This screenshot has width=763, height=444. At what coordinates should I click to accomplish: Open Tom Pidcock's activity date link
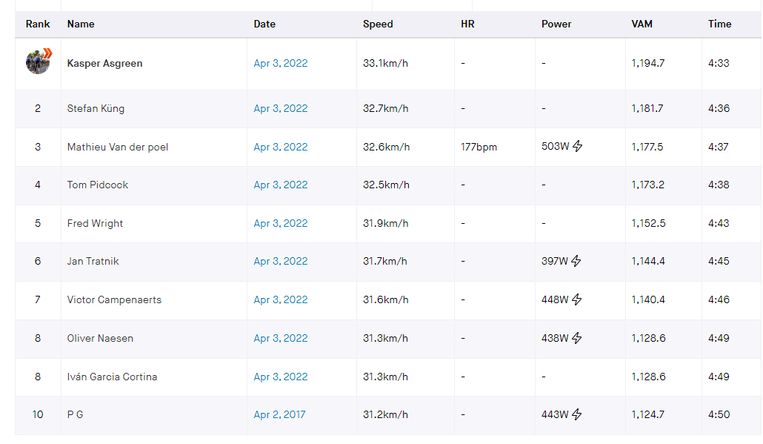click(280, 185)
